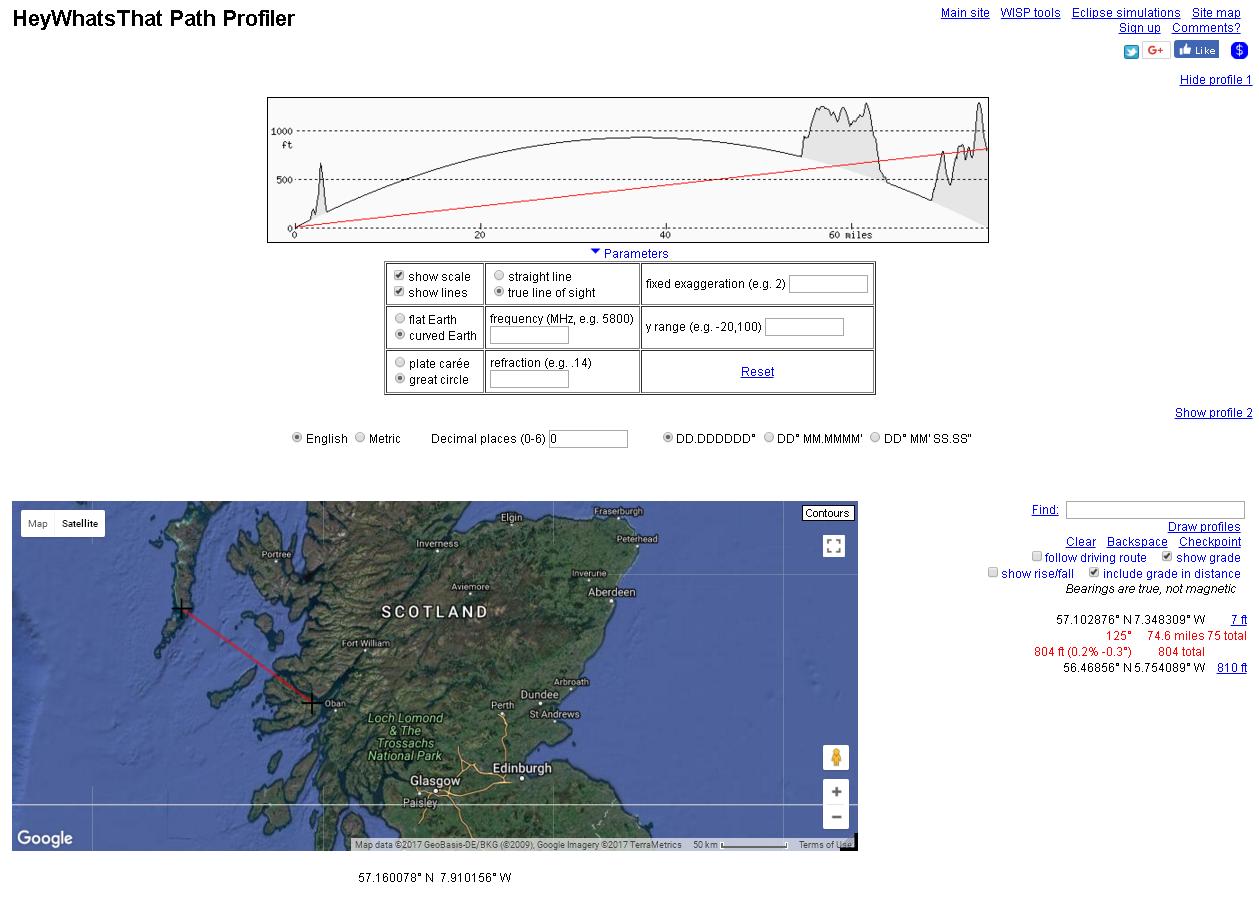Reset the profile parameters
Viewport: 1259px width, 897px height.
pos(757,372)
